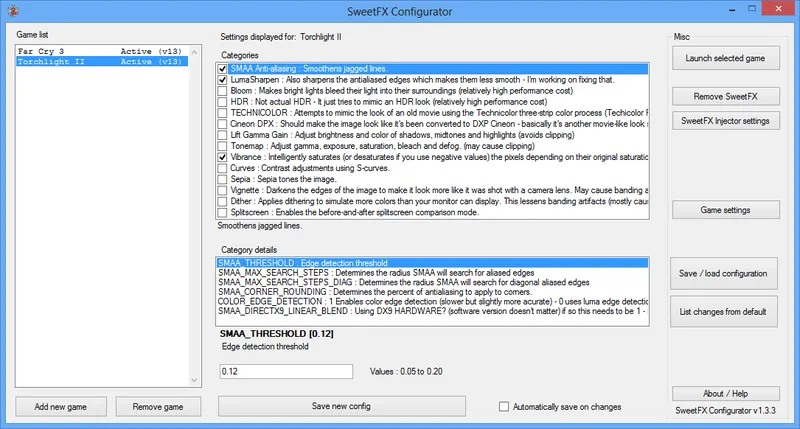This screenshot has height=429, width=800.
Task: Click Remove SweetFX button
Action: tap(726, 96)
